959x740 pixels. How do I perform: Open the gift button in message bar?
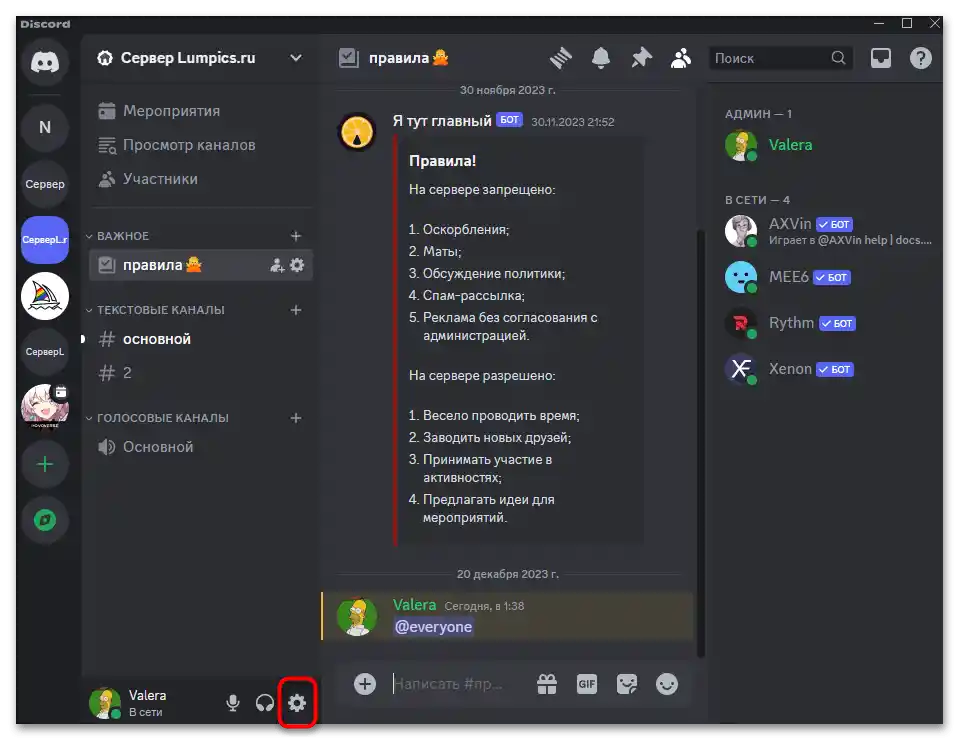point(546,684)
